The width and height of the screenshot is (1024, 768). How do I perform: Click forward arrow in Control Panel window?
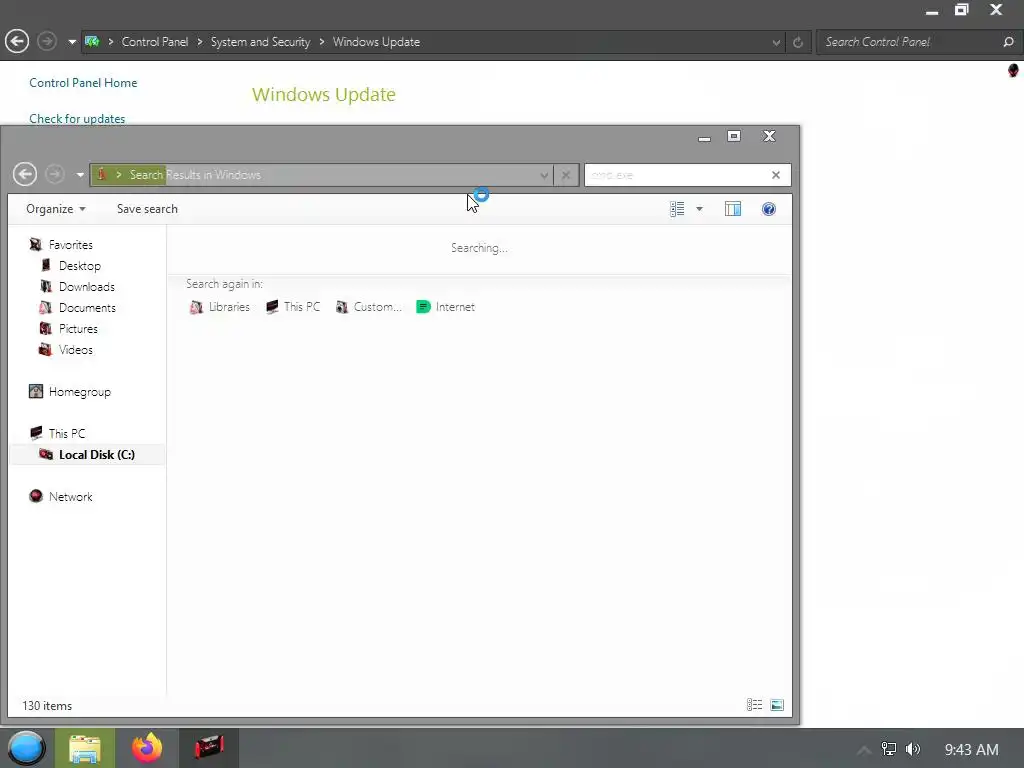coord(46,42)
